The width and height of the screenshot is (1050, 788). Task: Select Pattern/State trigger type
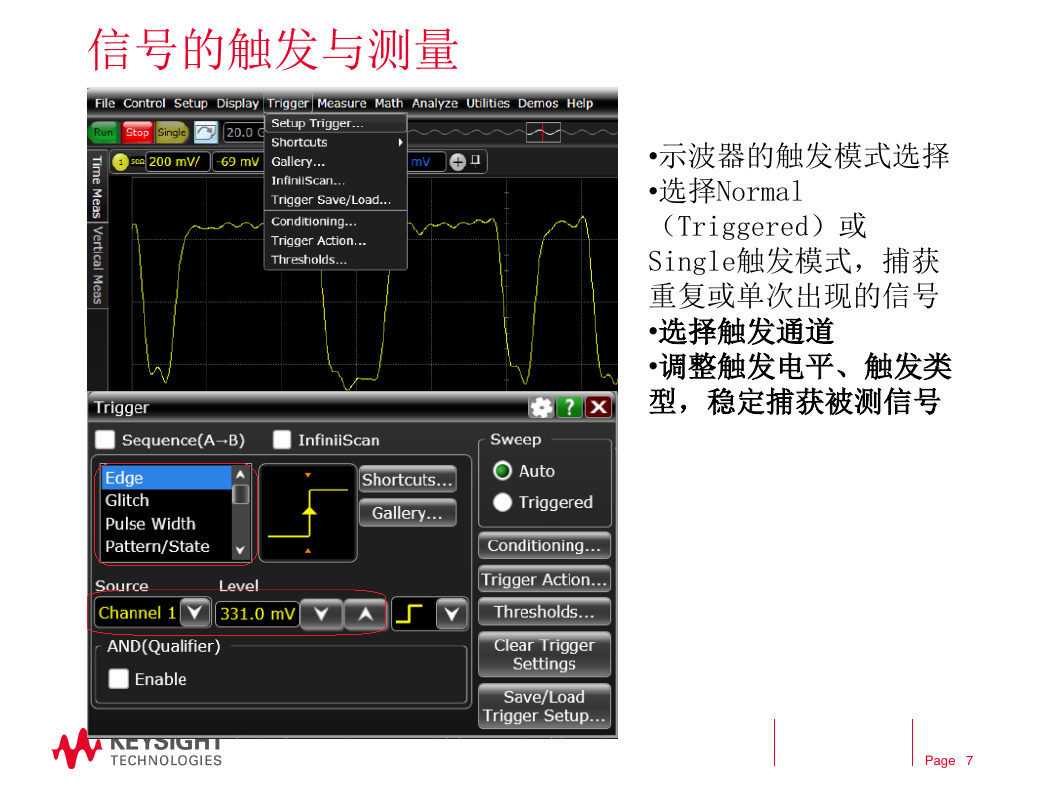[x=167, y=546]
